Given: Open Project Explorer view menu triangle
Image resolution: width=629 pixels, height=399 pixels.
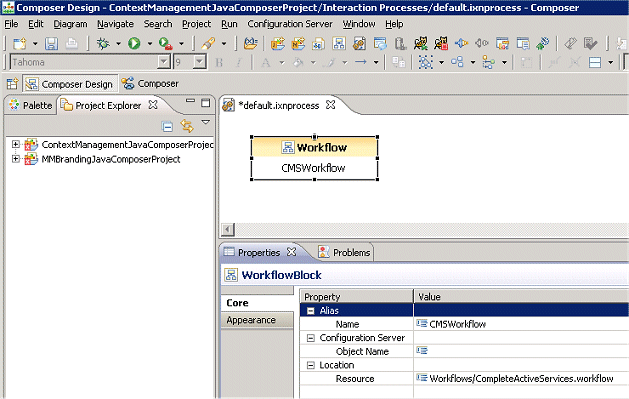Looking at the screenshot, I should point(205,122).
